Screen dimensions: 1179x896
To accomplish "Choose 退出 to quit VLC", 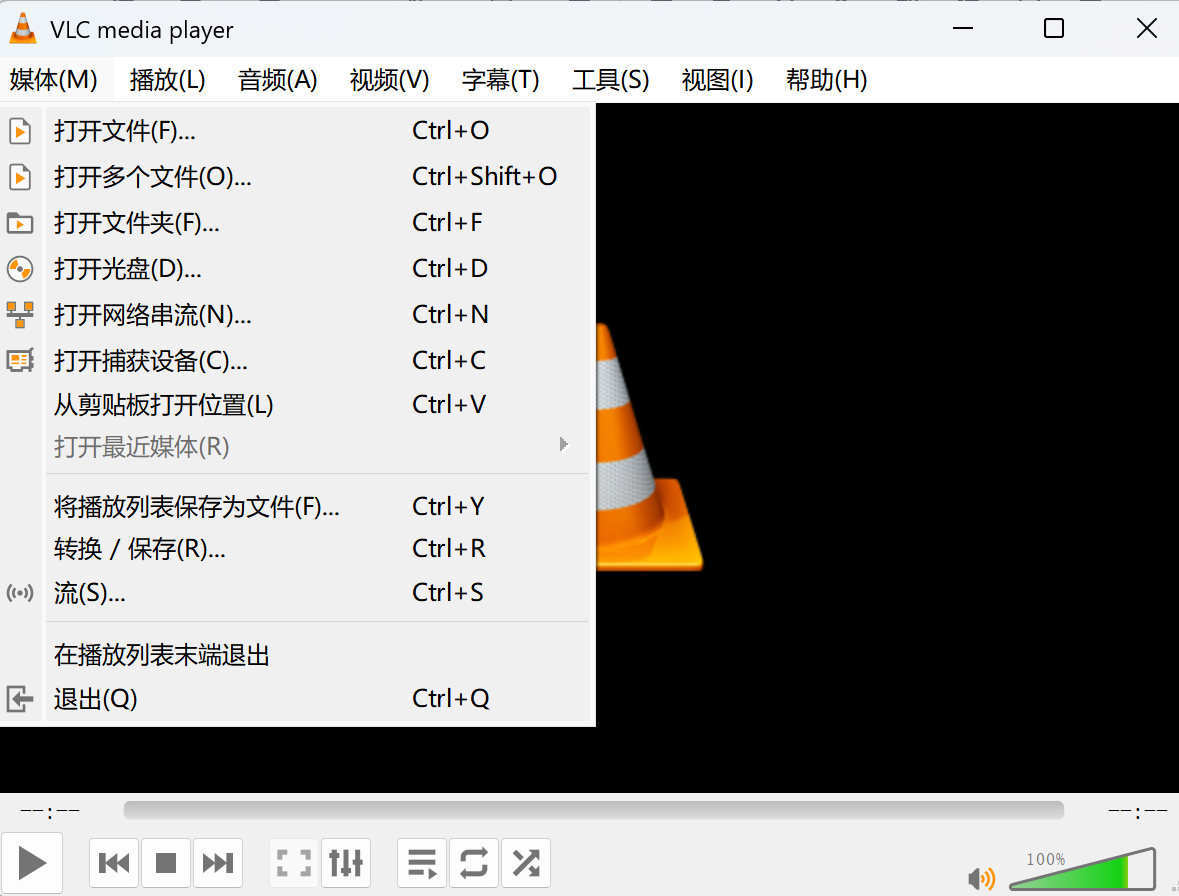I will 95,699.
